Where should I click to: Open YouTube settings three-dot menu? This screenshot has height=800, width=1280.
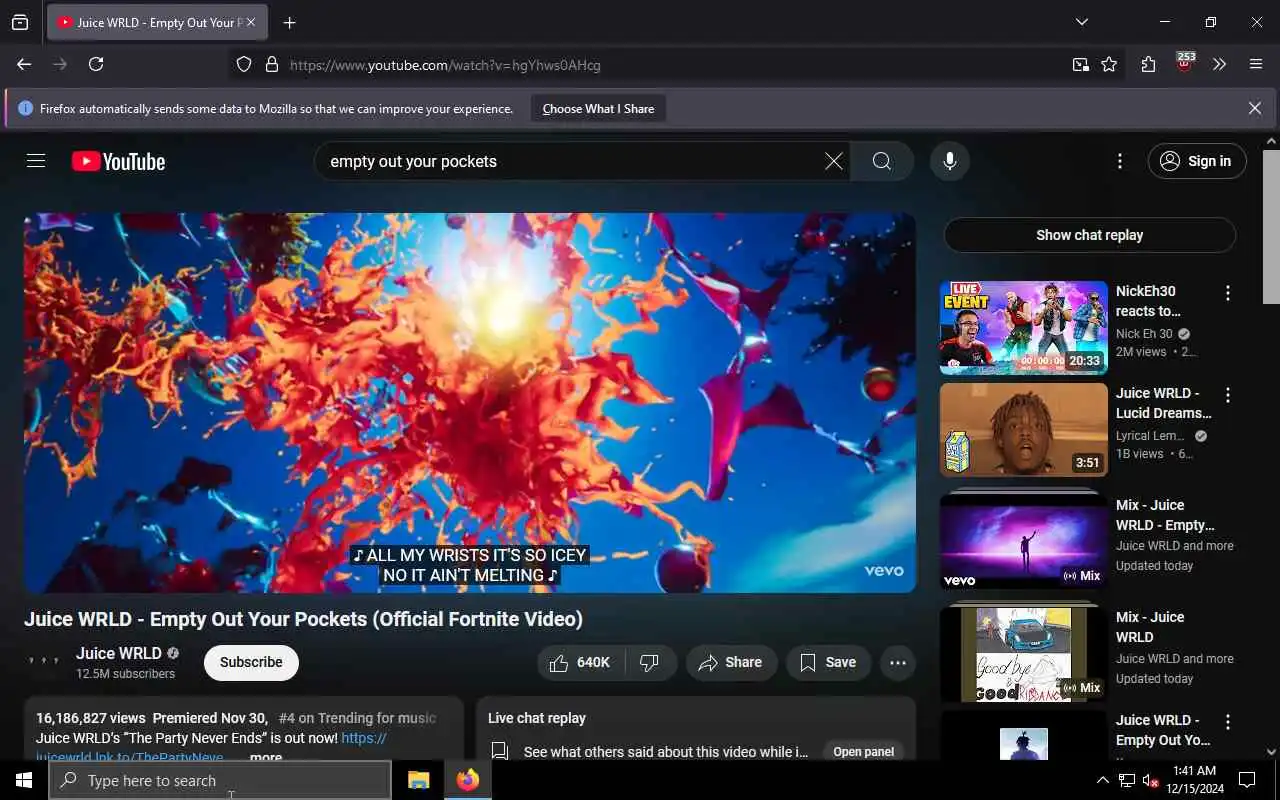[x=1120, y=161]
